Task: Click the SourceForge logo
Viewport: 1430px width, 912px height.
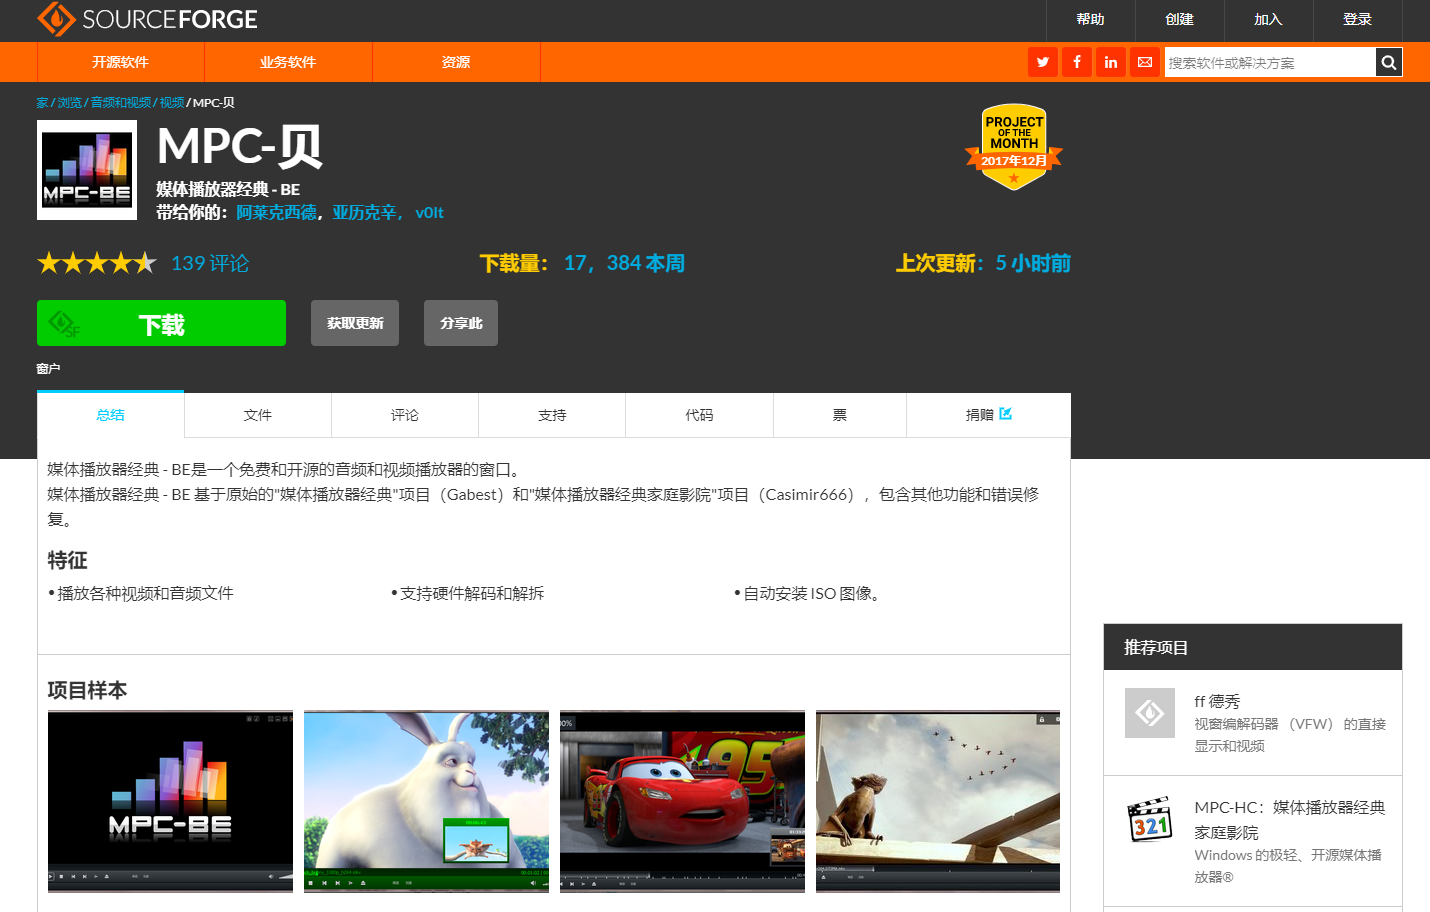Action: [x=147, y=19]
